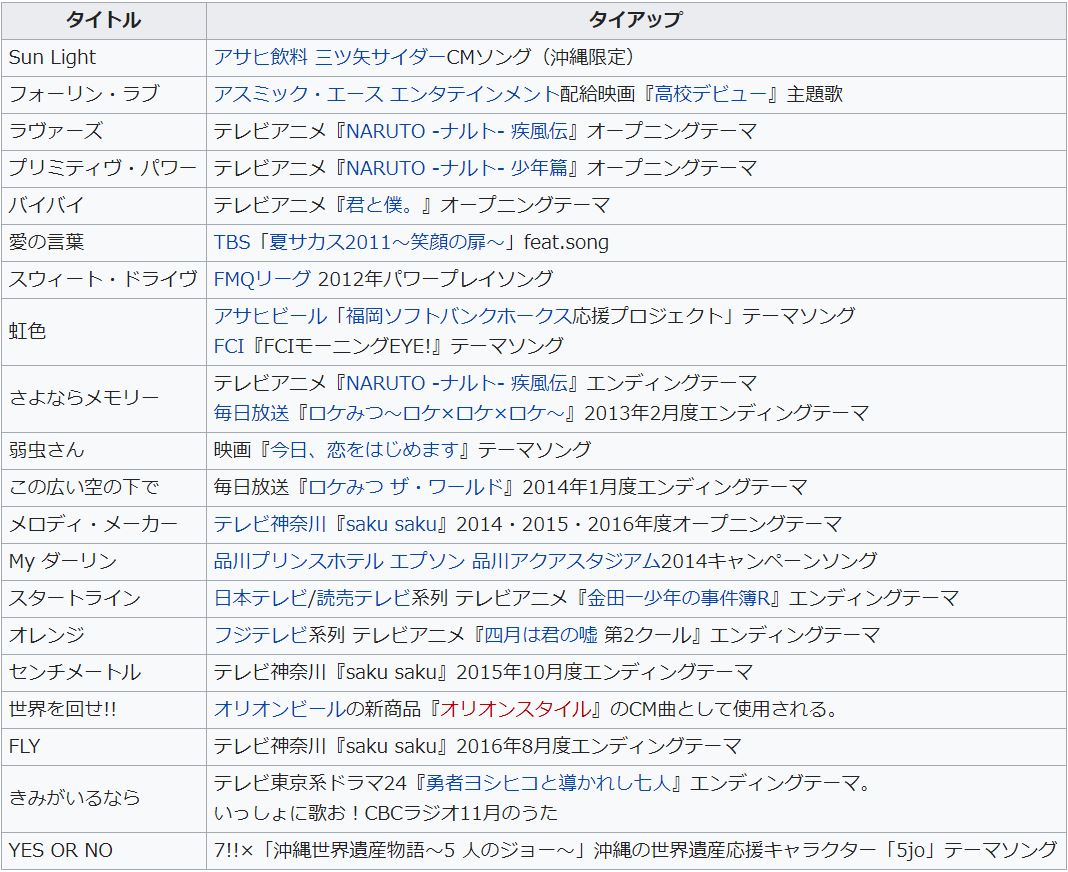Screen dimensions: 1068x872
Task: Select the プリミティヴ・パワー title cell
Action: point(104,168)
